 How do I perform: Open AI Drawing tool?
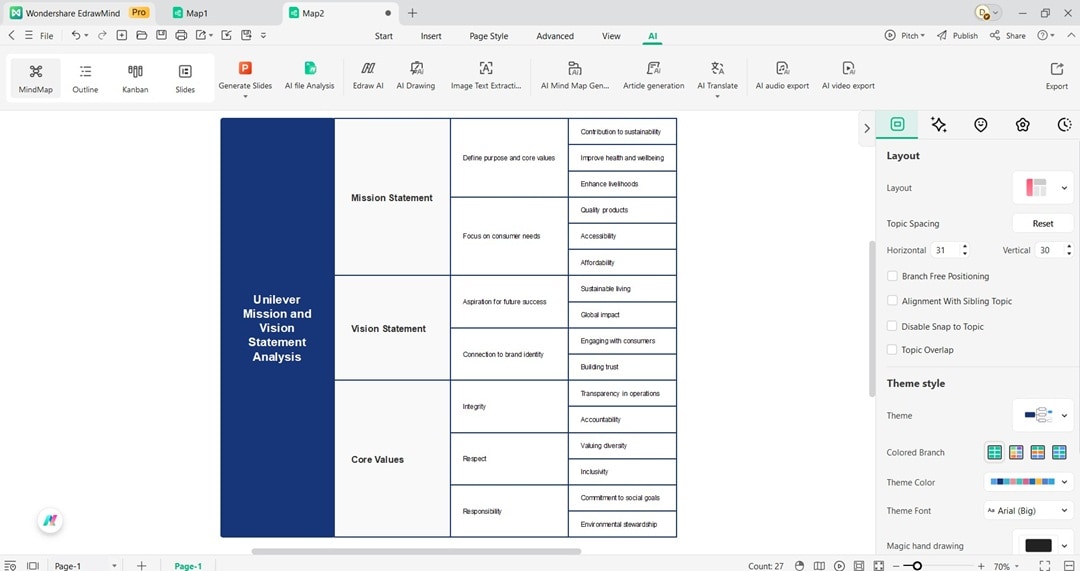pos(416,76)
